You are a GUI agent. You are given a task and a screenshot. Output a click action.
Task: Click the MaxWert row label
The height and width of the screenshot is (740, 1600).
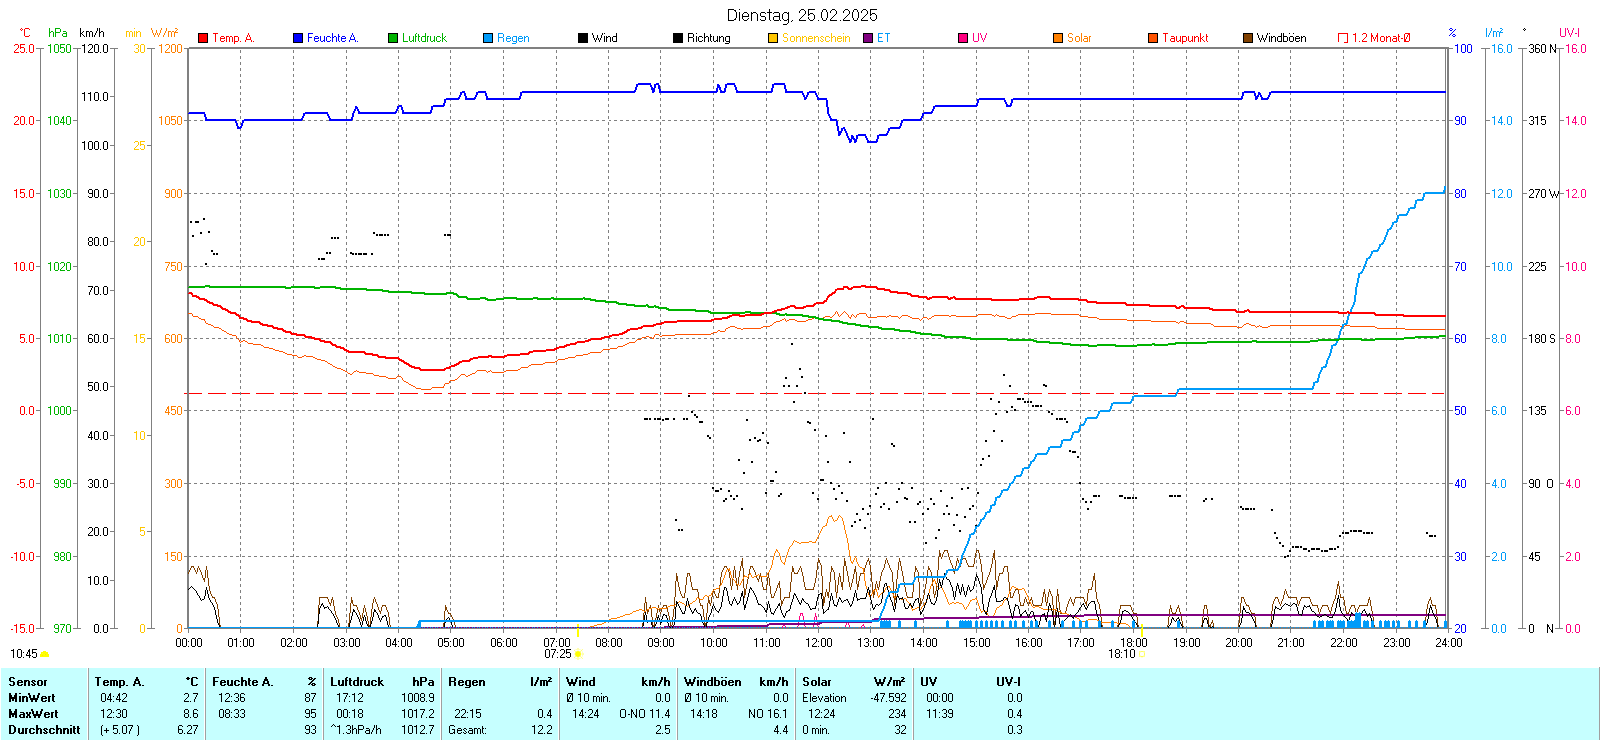click(x=33, y=714)
